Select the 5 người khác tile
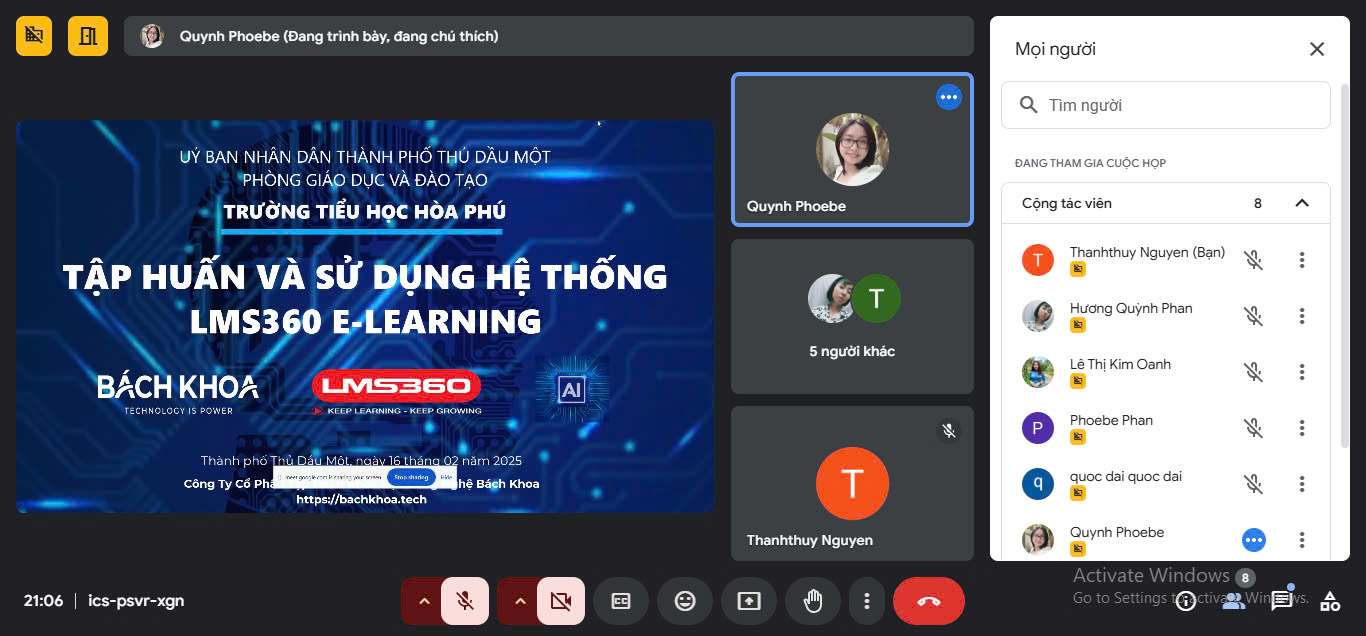 (x=852, y=316)
